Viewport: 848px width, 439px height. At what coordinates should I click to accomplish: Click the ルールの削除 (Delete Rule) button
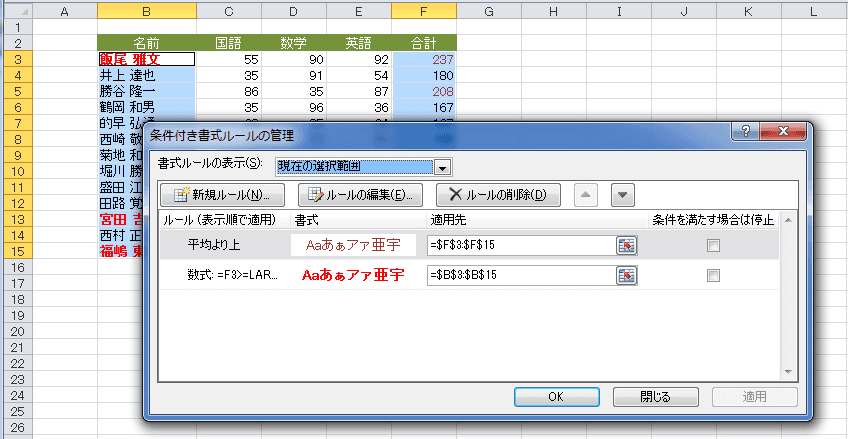(x=498, y=195)
